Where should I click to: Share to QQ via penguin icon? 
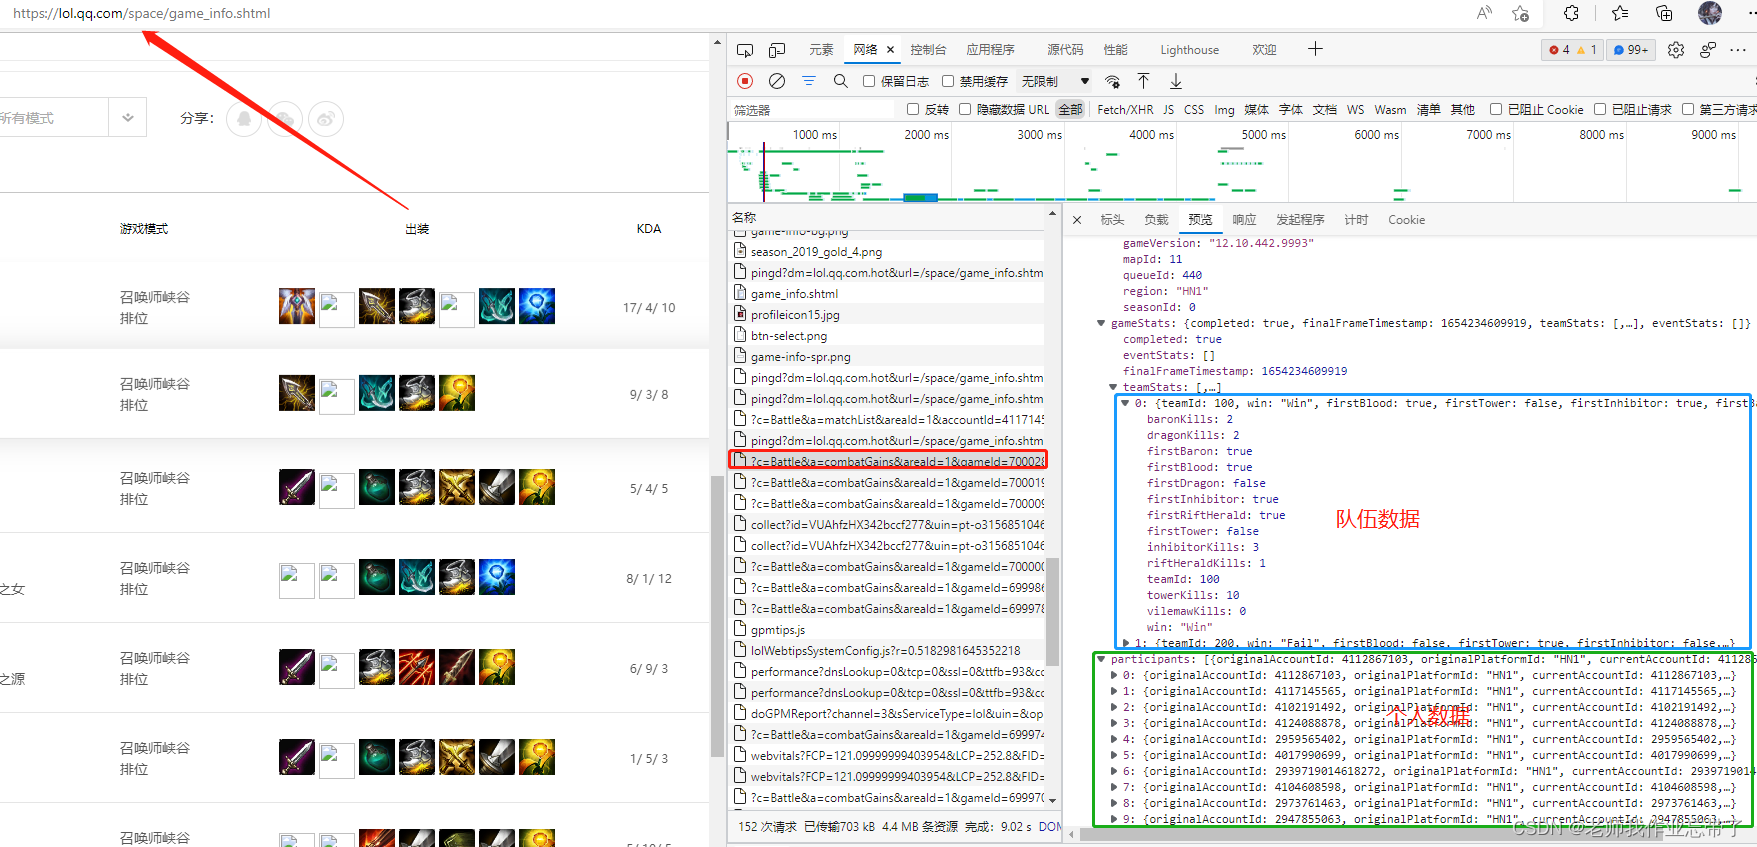[245, 119]
